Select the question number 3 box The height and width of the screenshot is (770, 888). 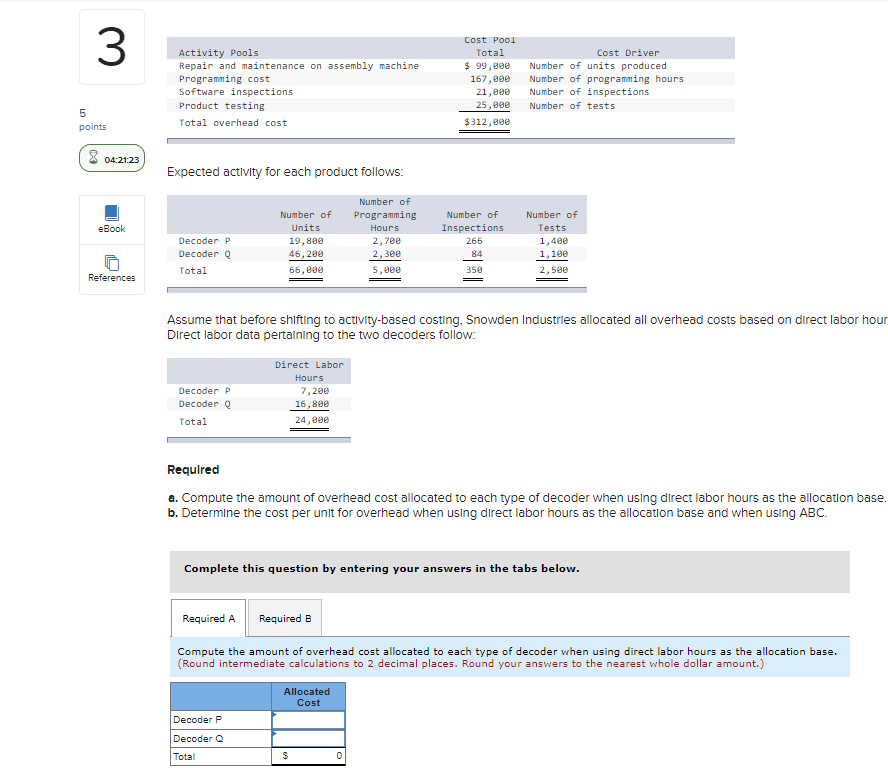pyautogui.click(x=112, y=47)
